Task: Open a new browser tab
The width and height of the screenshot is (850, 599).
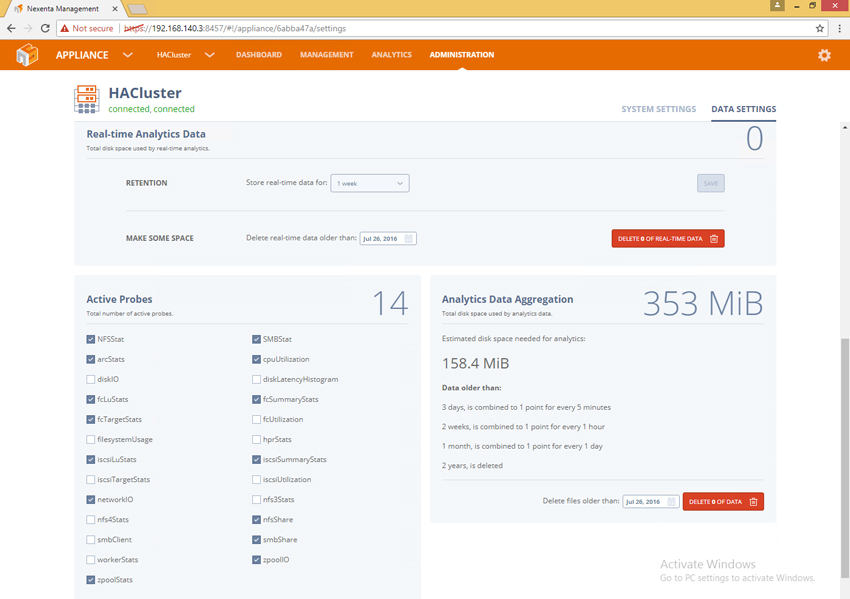Action: click(x=137, y=9)
